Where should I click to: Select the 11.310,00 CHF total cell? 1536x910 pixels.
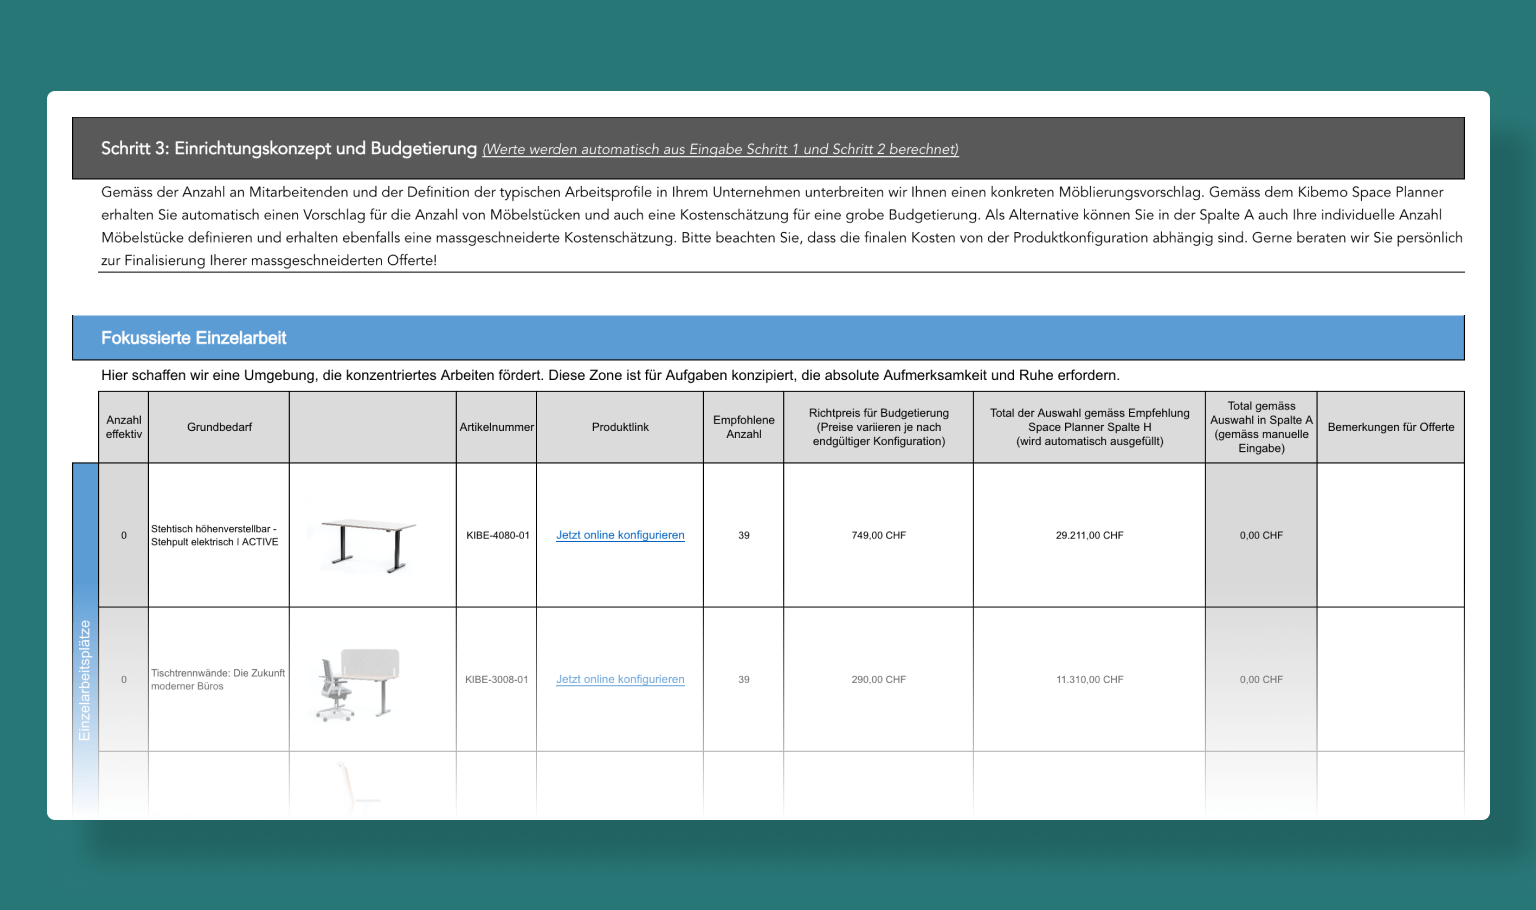[x=1089, y=679]
